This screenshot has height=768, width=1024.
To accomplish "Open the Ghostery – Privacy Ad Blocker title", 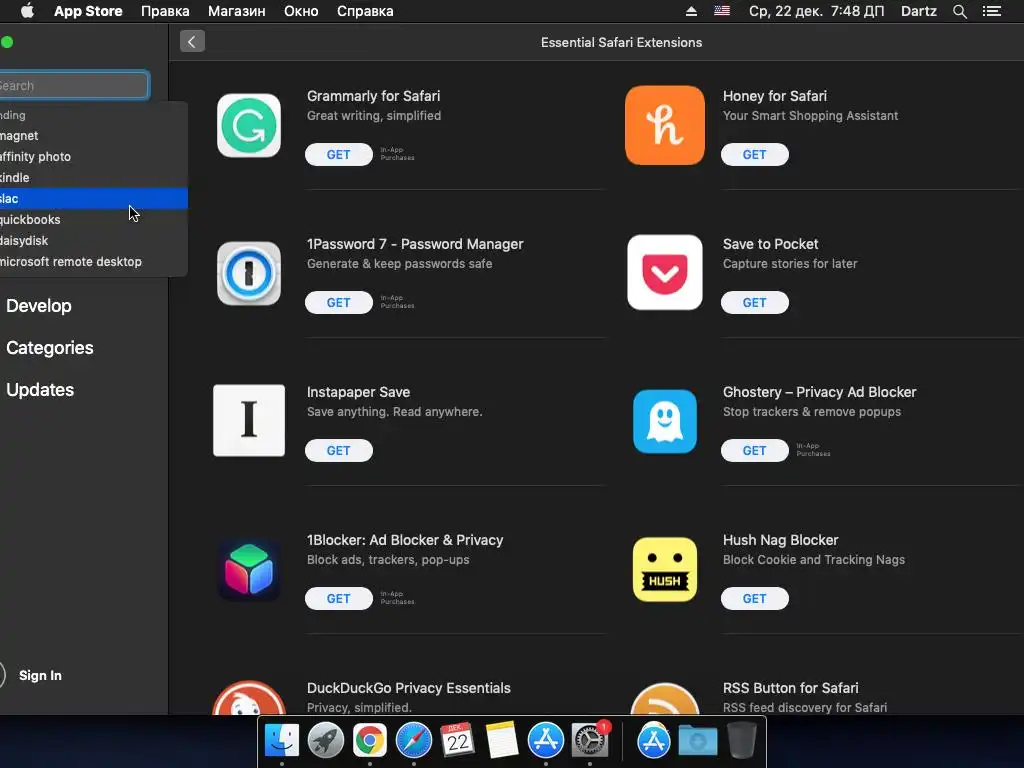I will tap(820, 392).
